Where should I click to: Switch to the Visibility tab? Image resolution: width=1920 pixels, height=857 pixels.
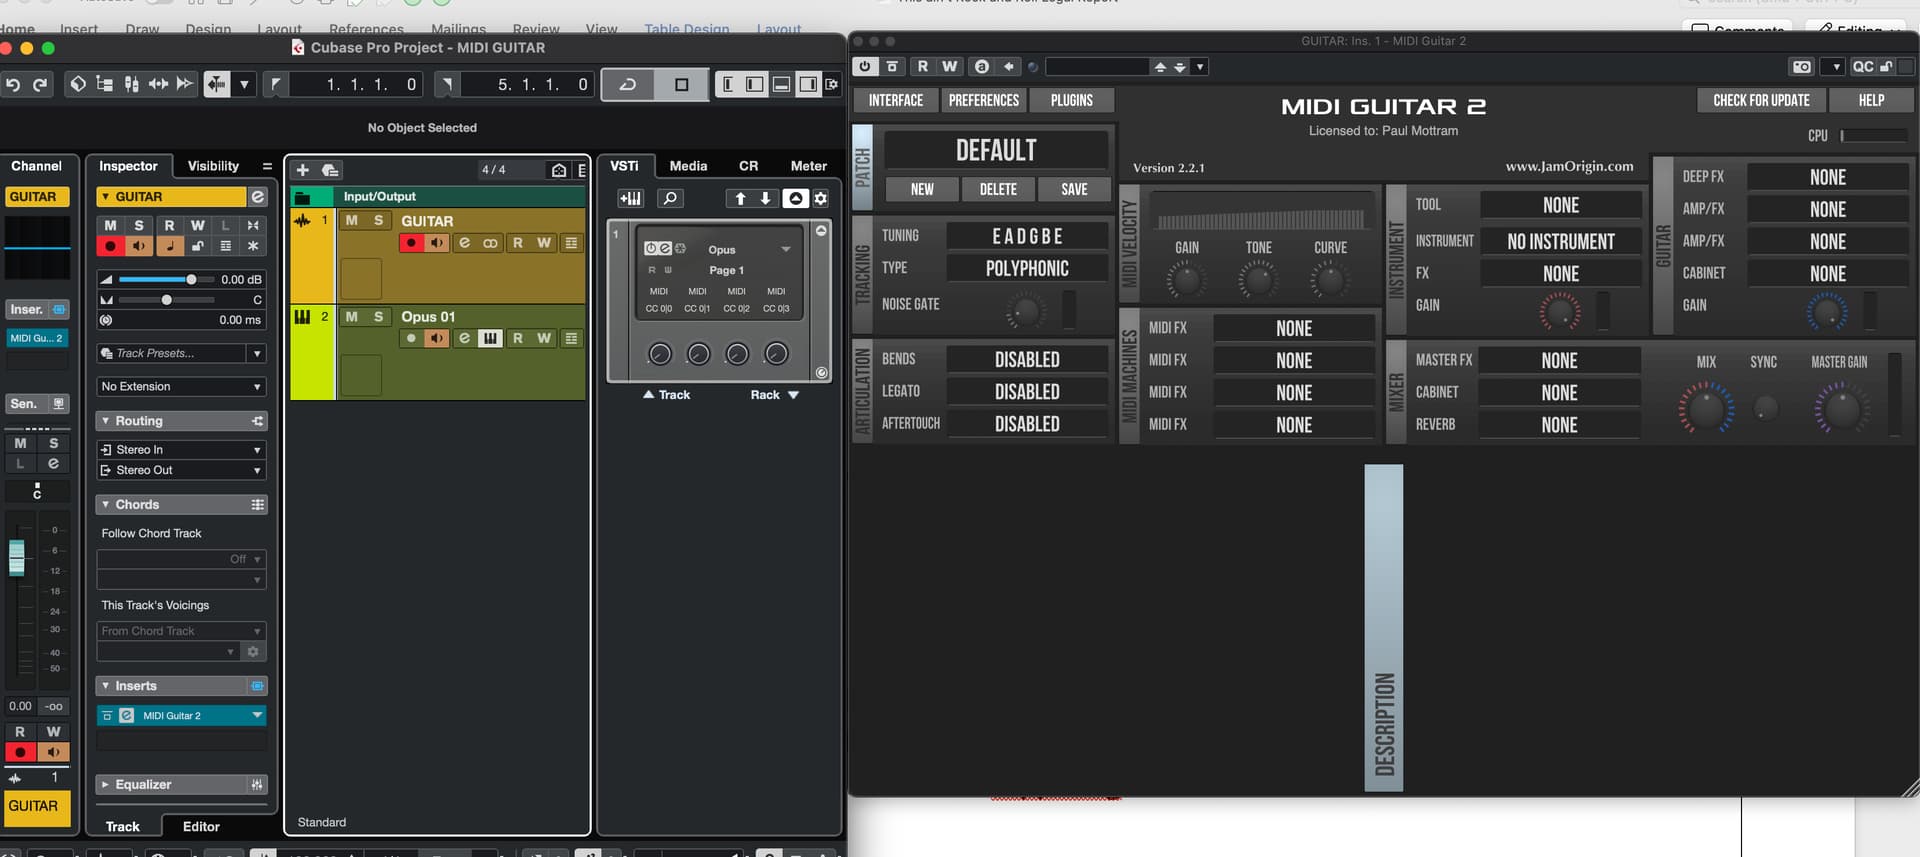tap(213, 166)
